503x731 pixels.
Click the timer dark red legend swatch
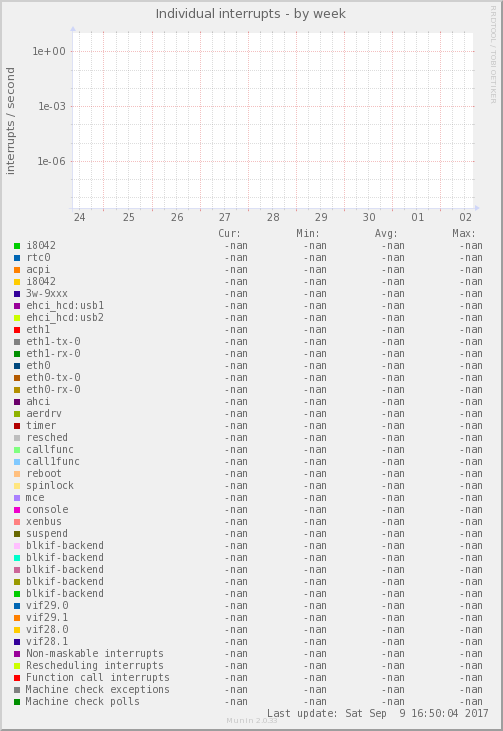17,426
